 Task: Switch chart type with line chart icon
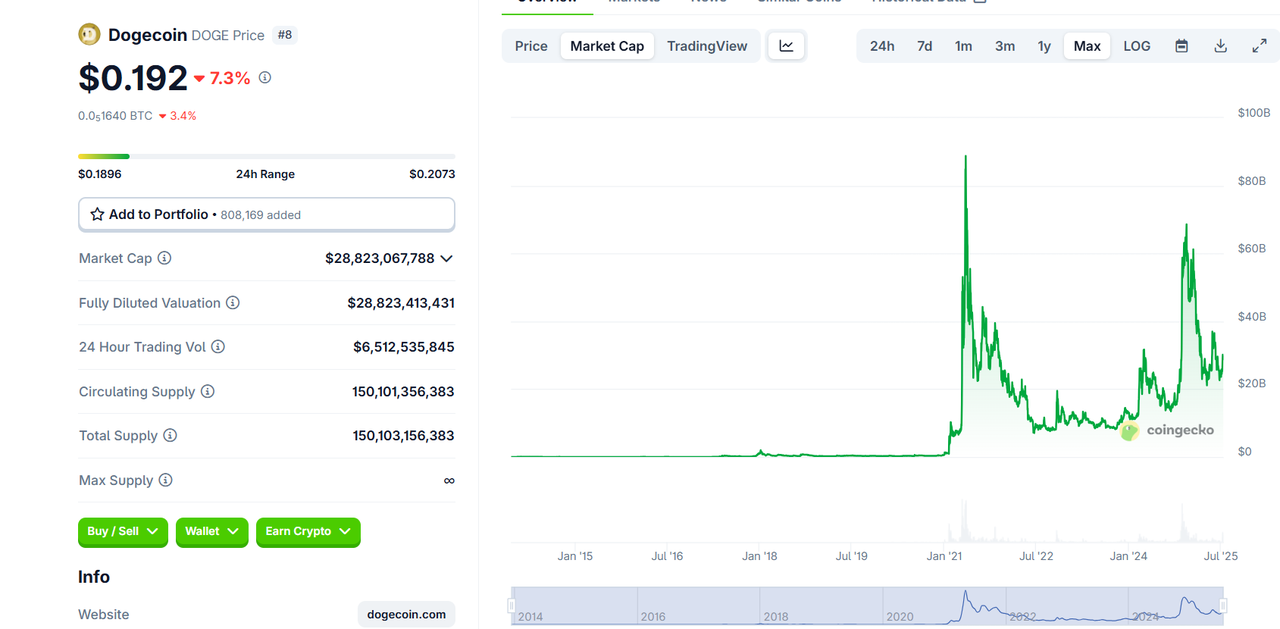coord(787,46)
